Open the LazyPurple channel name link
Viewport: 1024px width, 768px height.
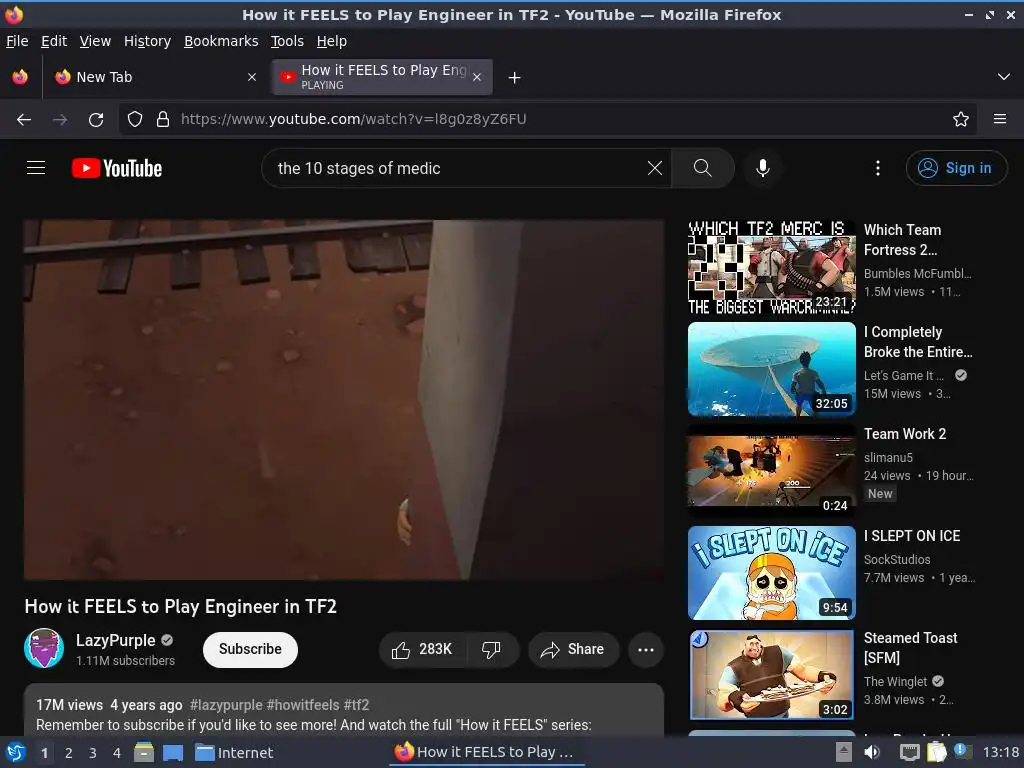pos(116,641)
